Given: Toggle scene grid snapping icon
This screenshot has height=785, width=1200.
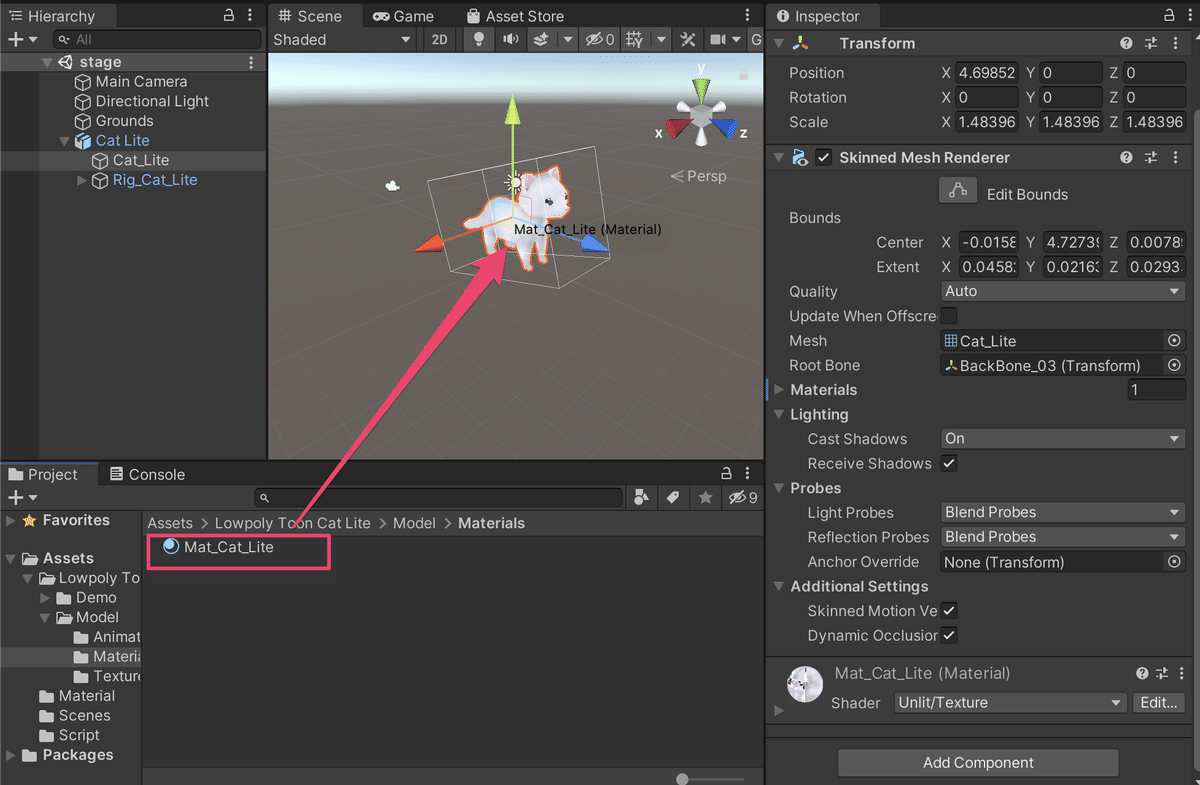Looking at the screenshot, I should click(634, 40).
